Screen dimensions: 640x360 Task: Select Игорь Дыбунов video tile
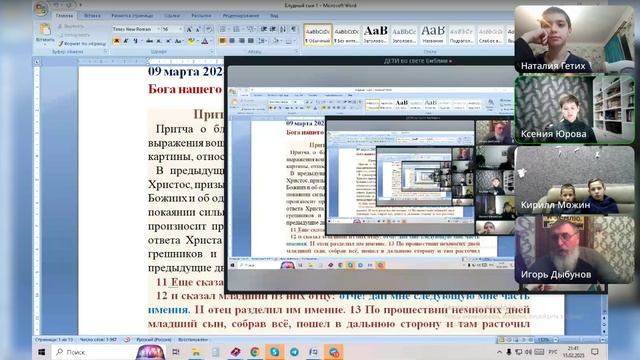(x=574, y=249)
